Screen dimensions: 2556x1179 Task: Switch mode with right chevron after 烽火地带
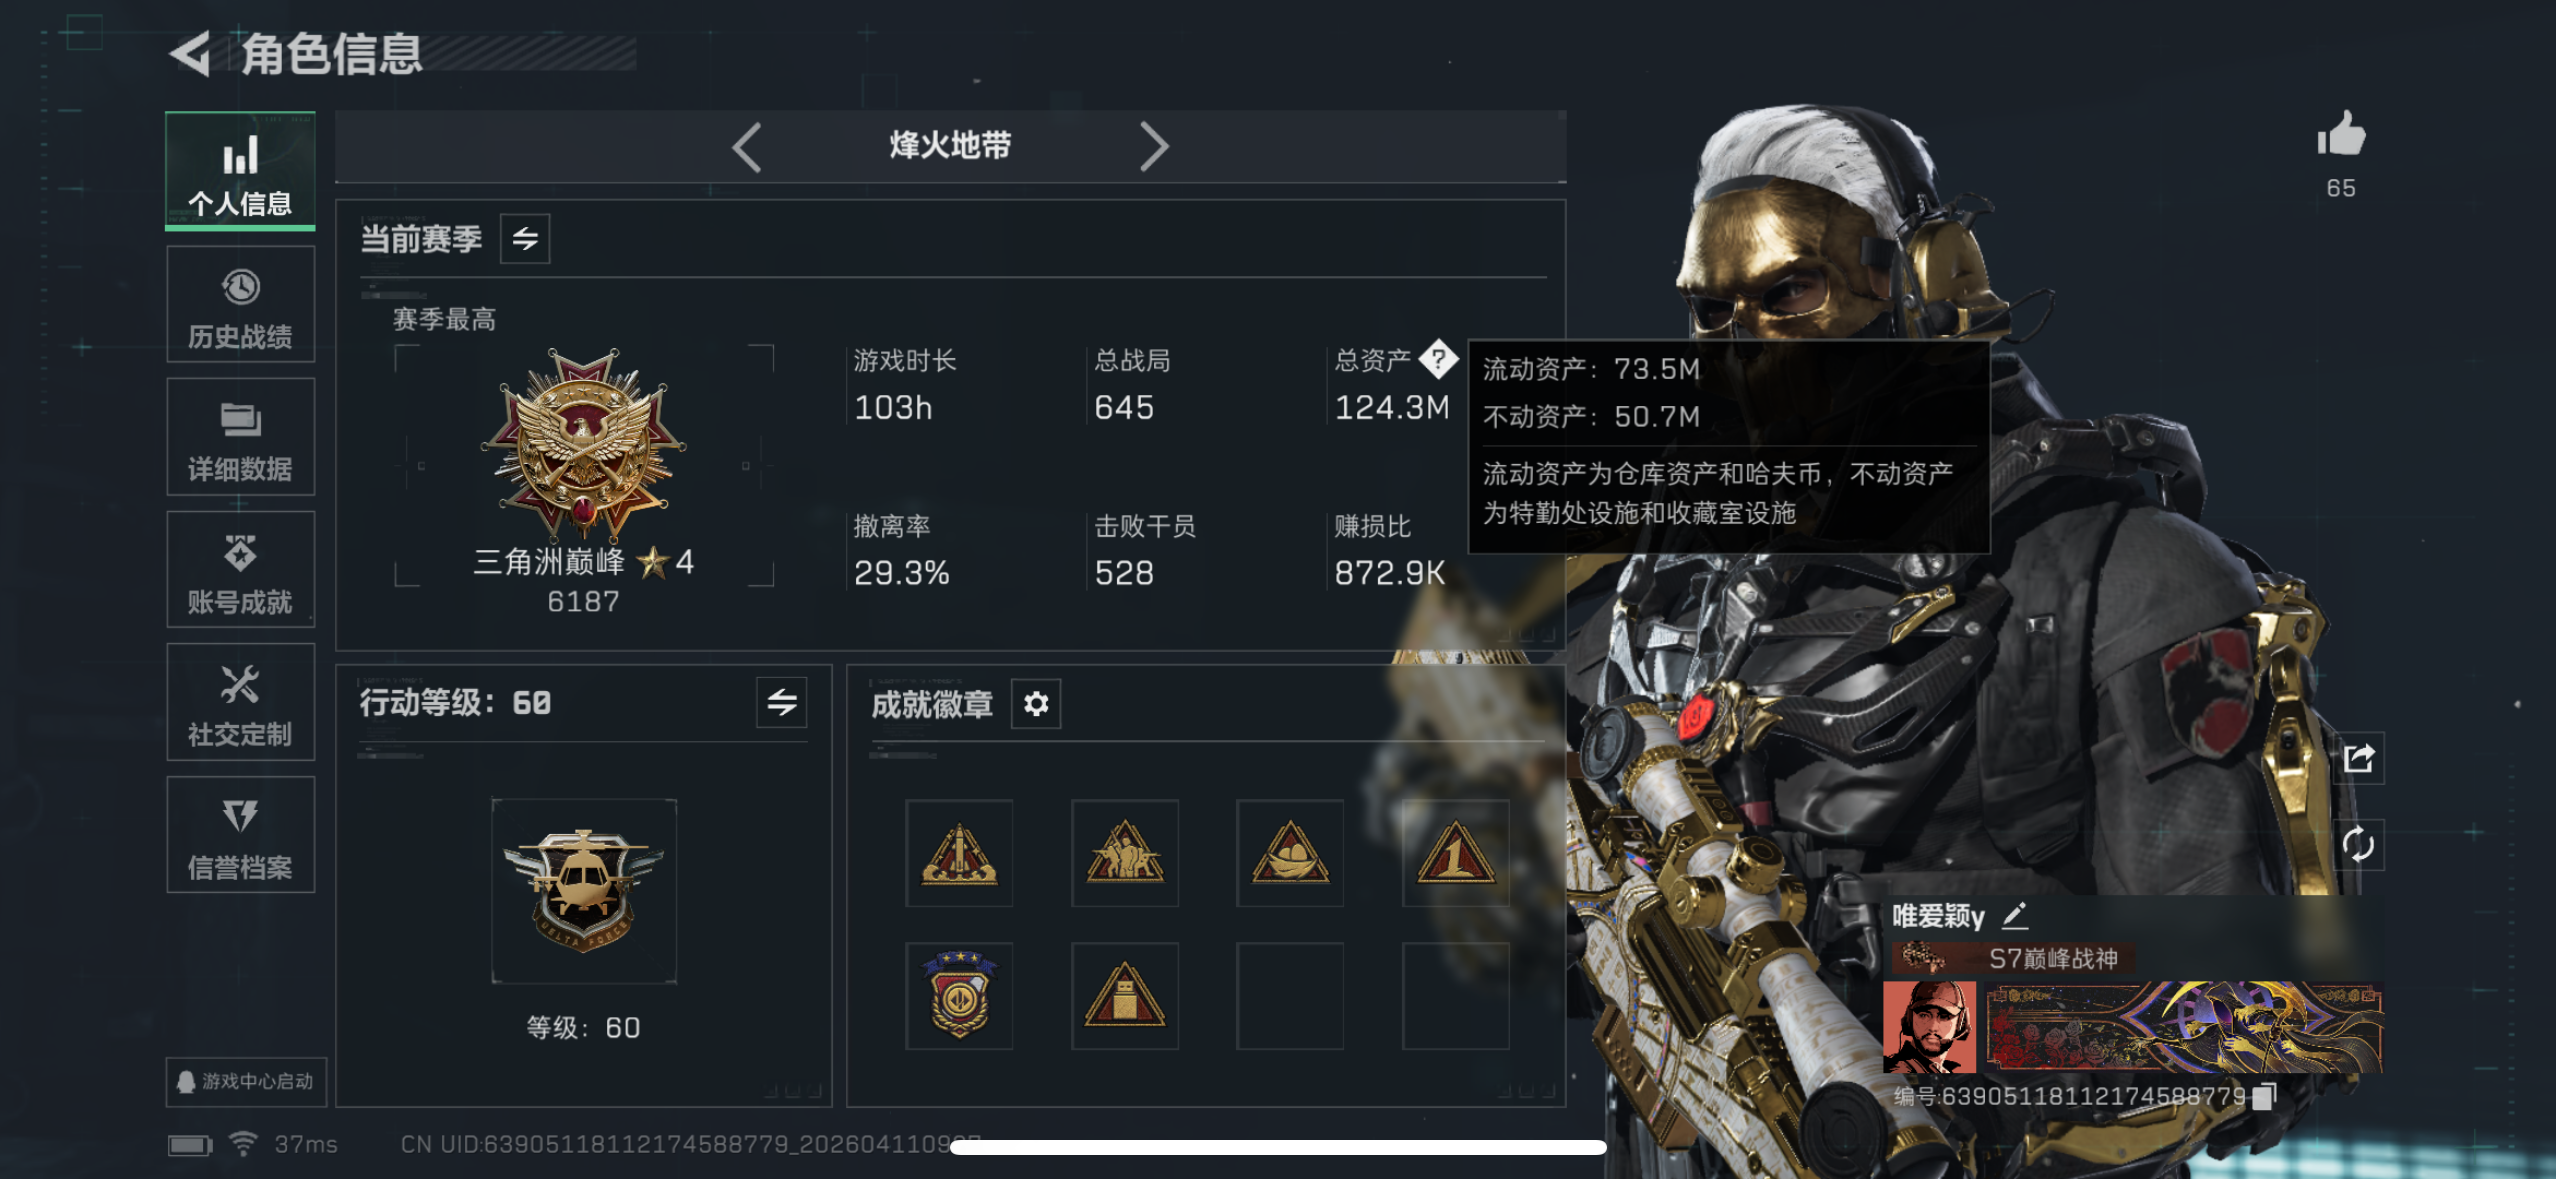click(1154, 147)
